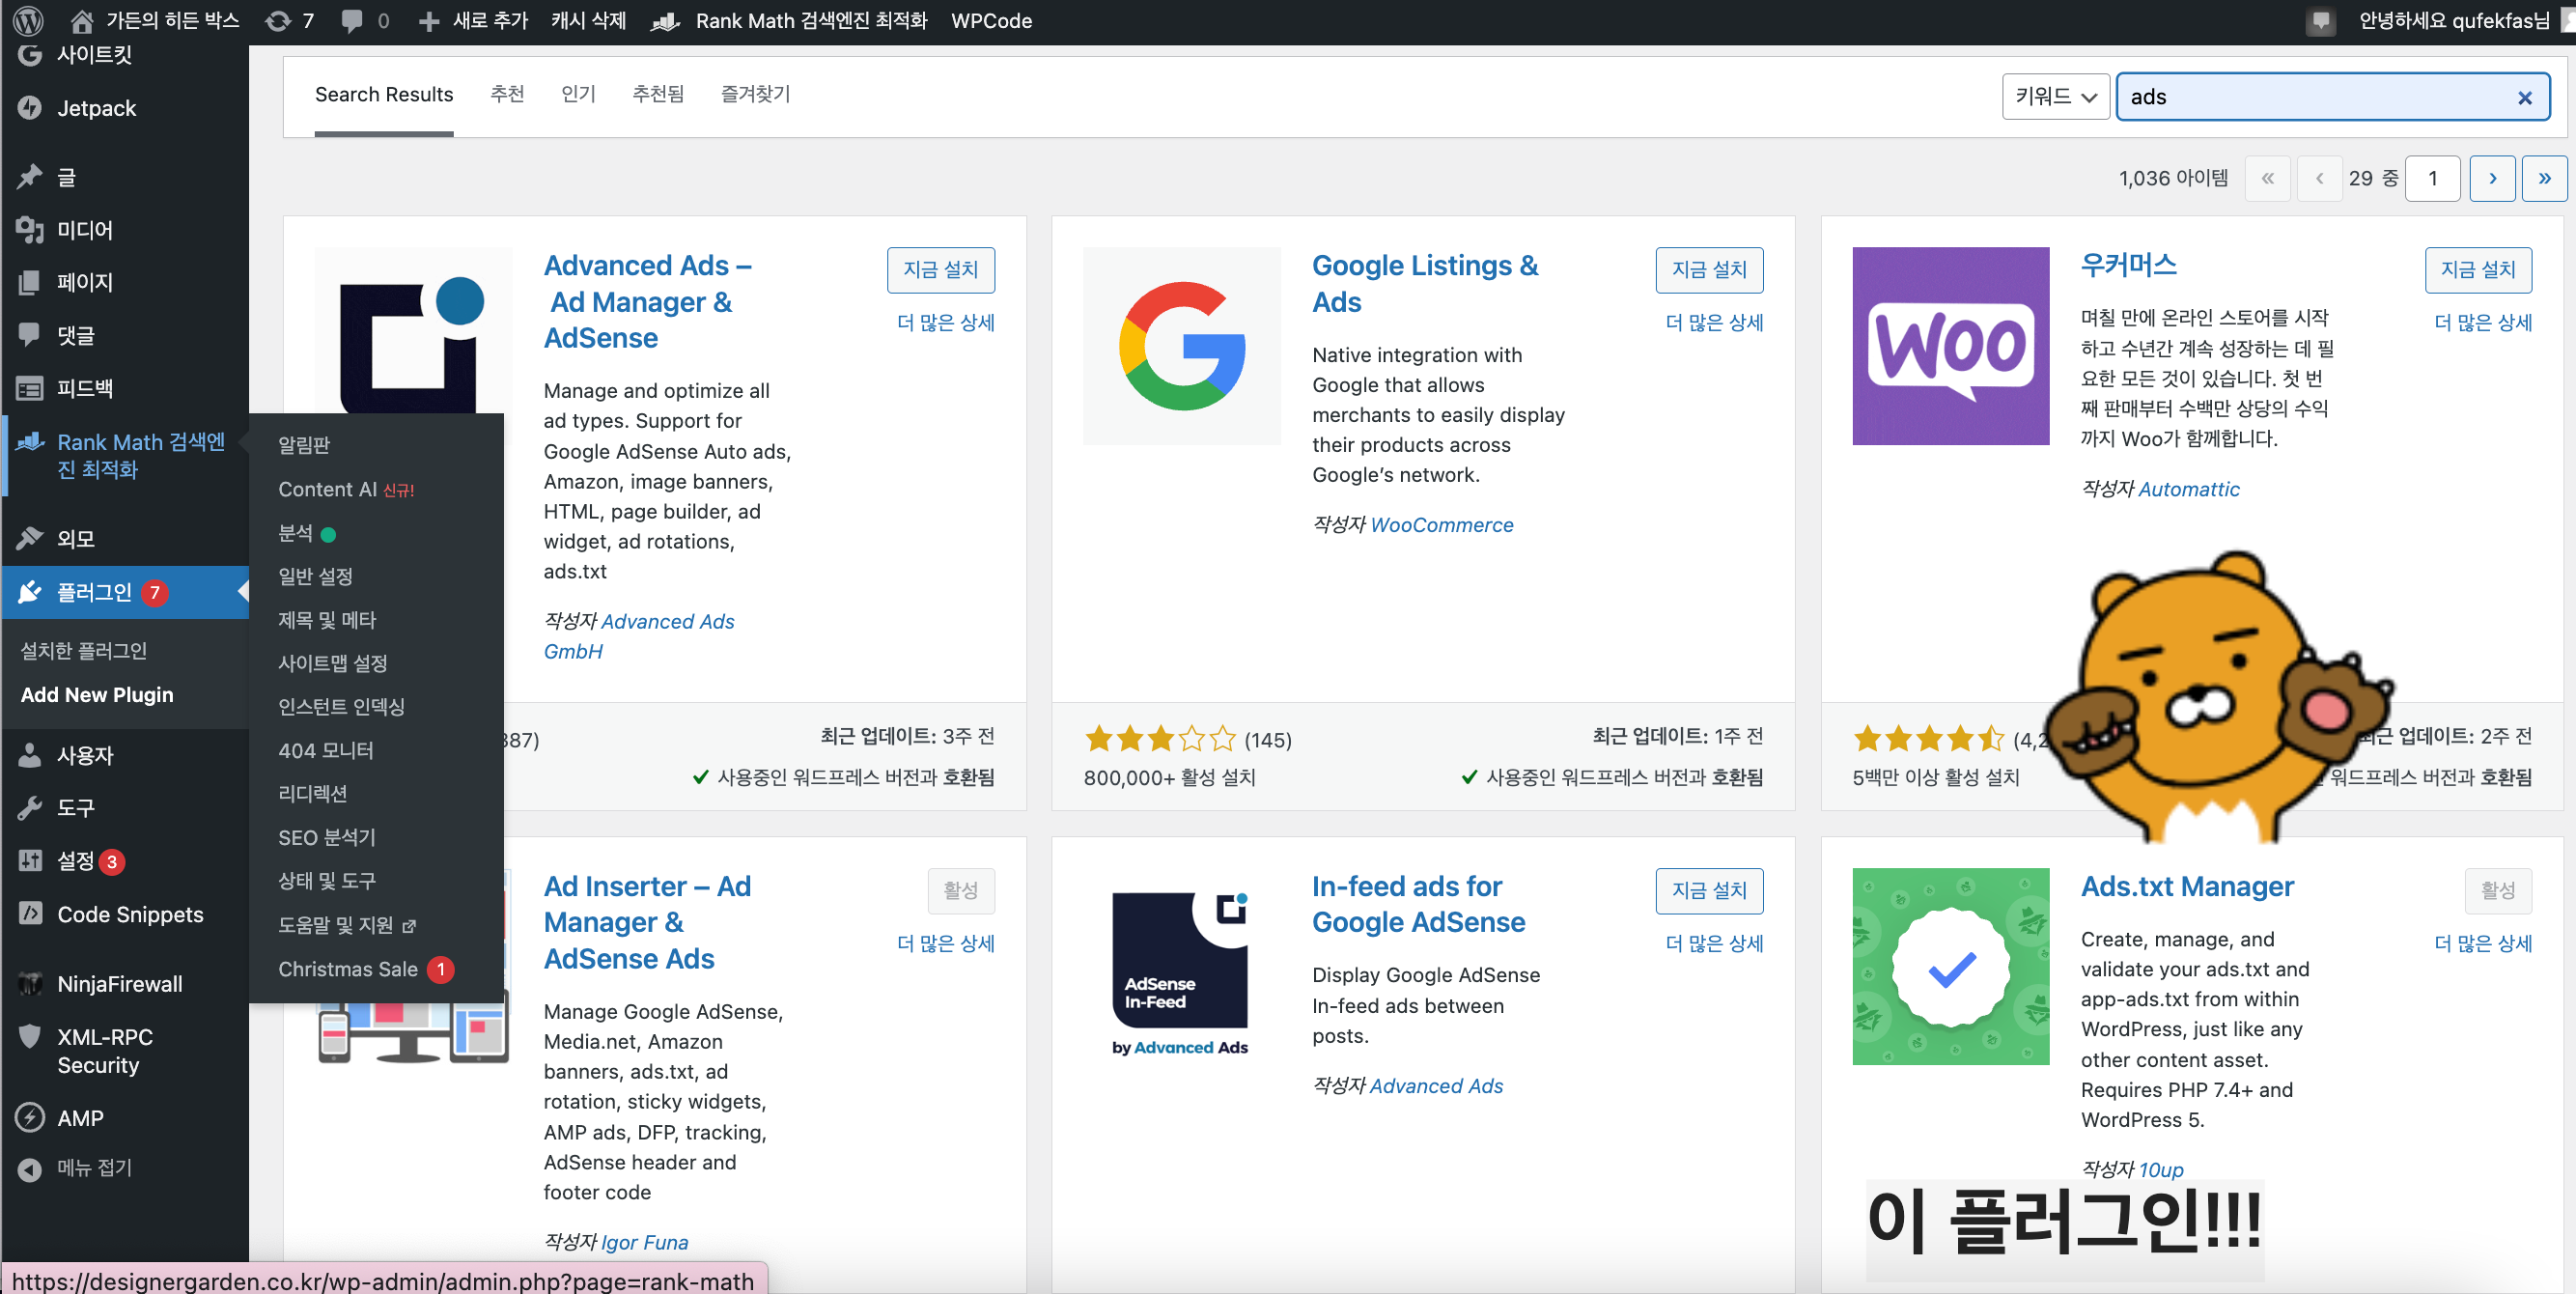
Task: Open the AMP sidebar menu
Action: (80, 1118)
